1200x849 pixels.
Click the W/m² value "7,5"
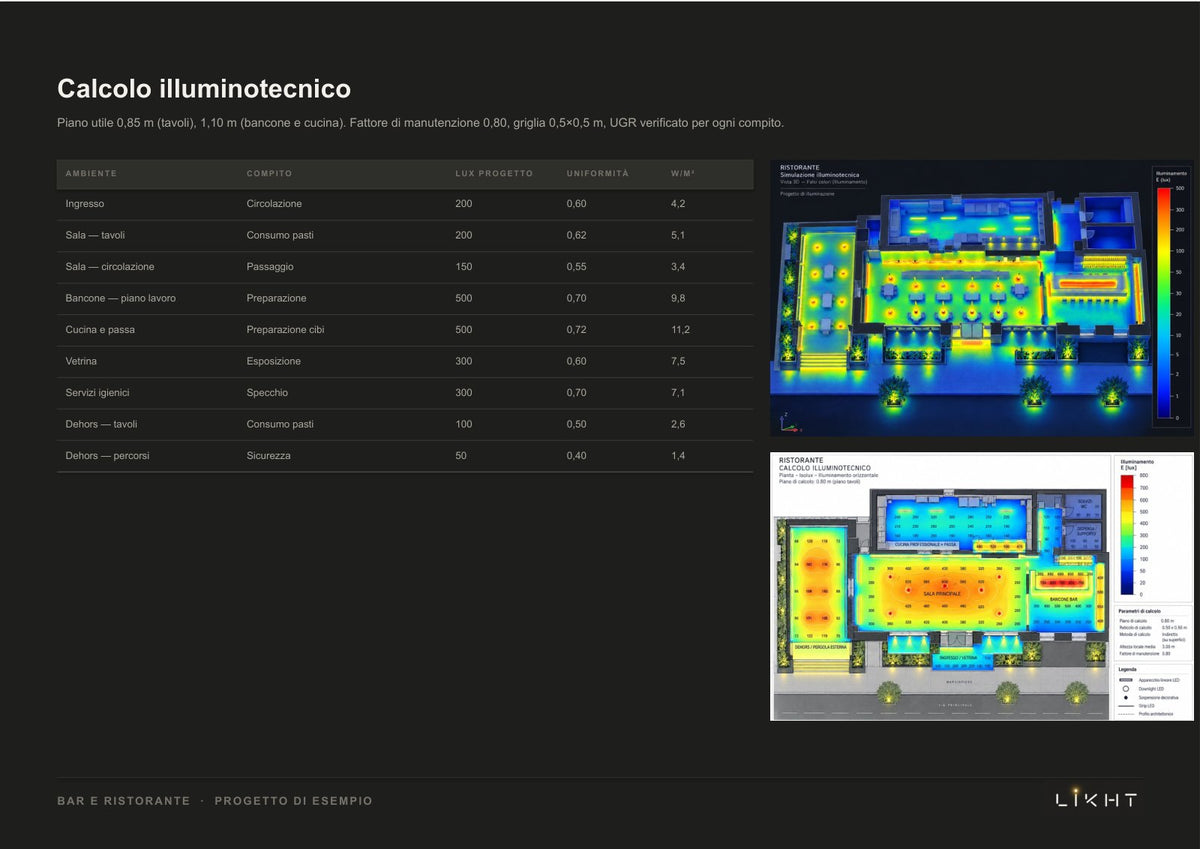click(679, 361)
